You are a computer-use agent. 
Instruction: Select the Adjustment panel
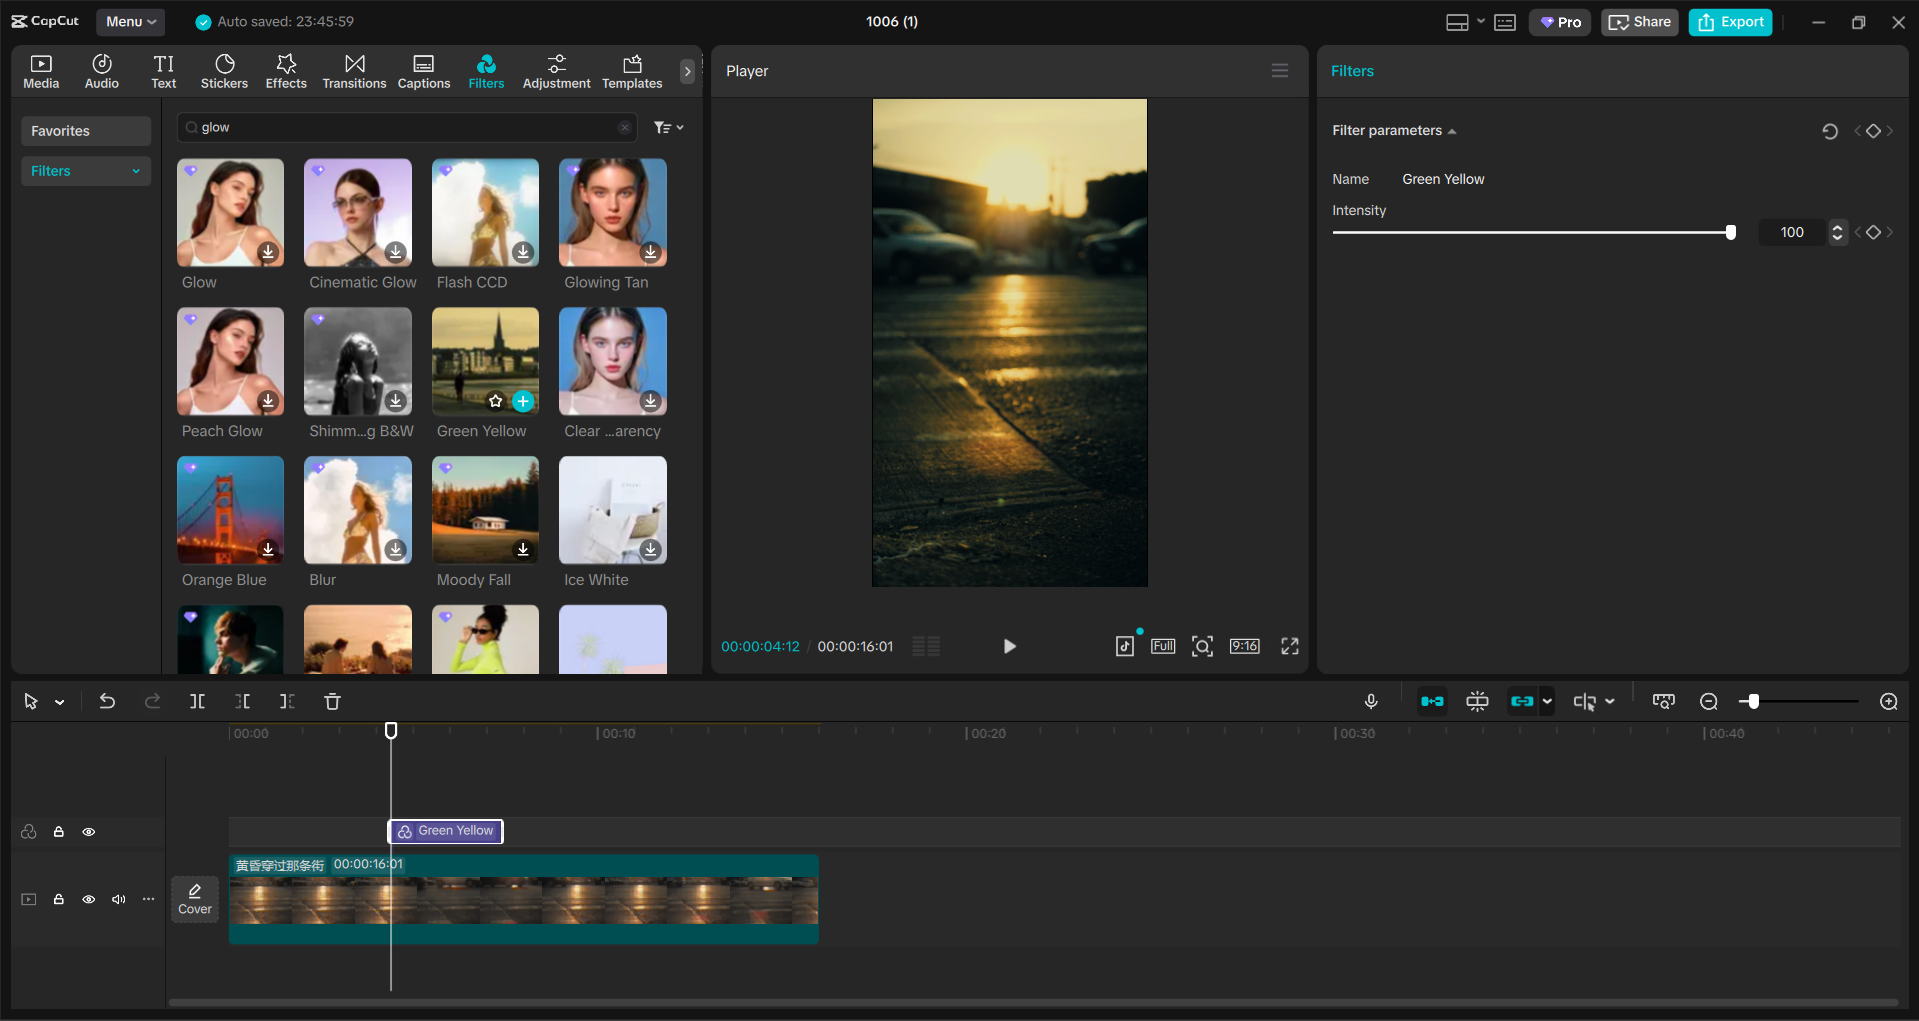(x=556, y=70)
